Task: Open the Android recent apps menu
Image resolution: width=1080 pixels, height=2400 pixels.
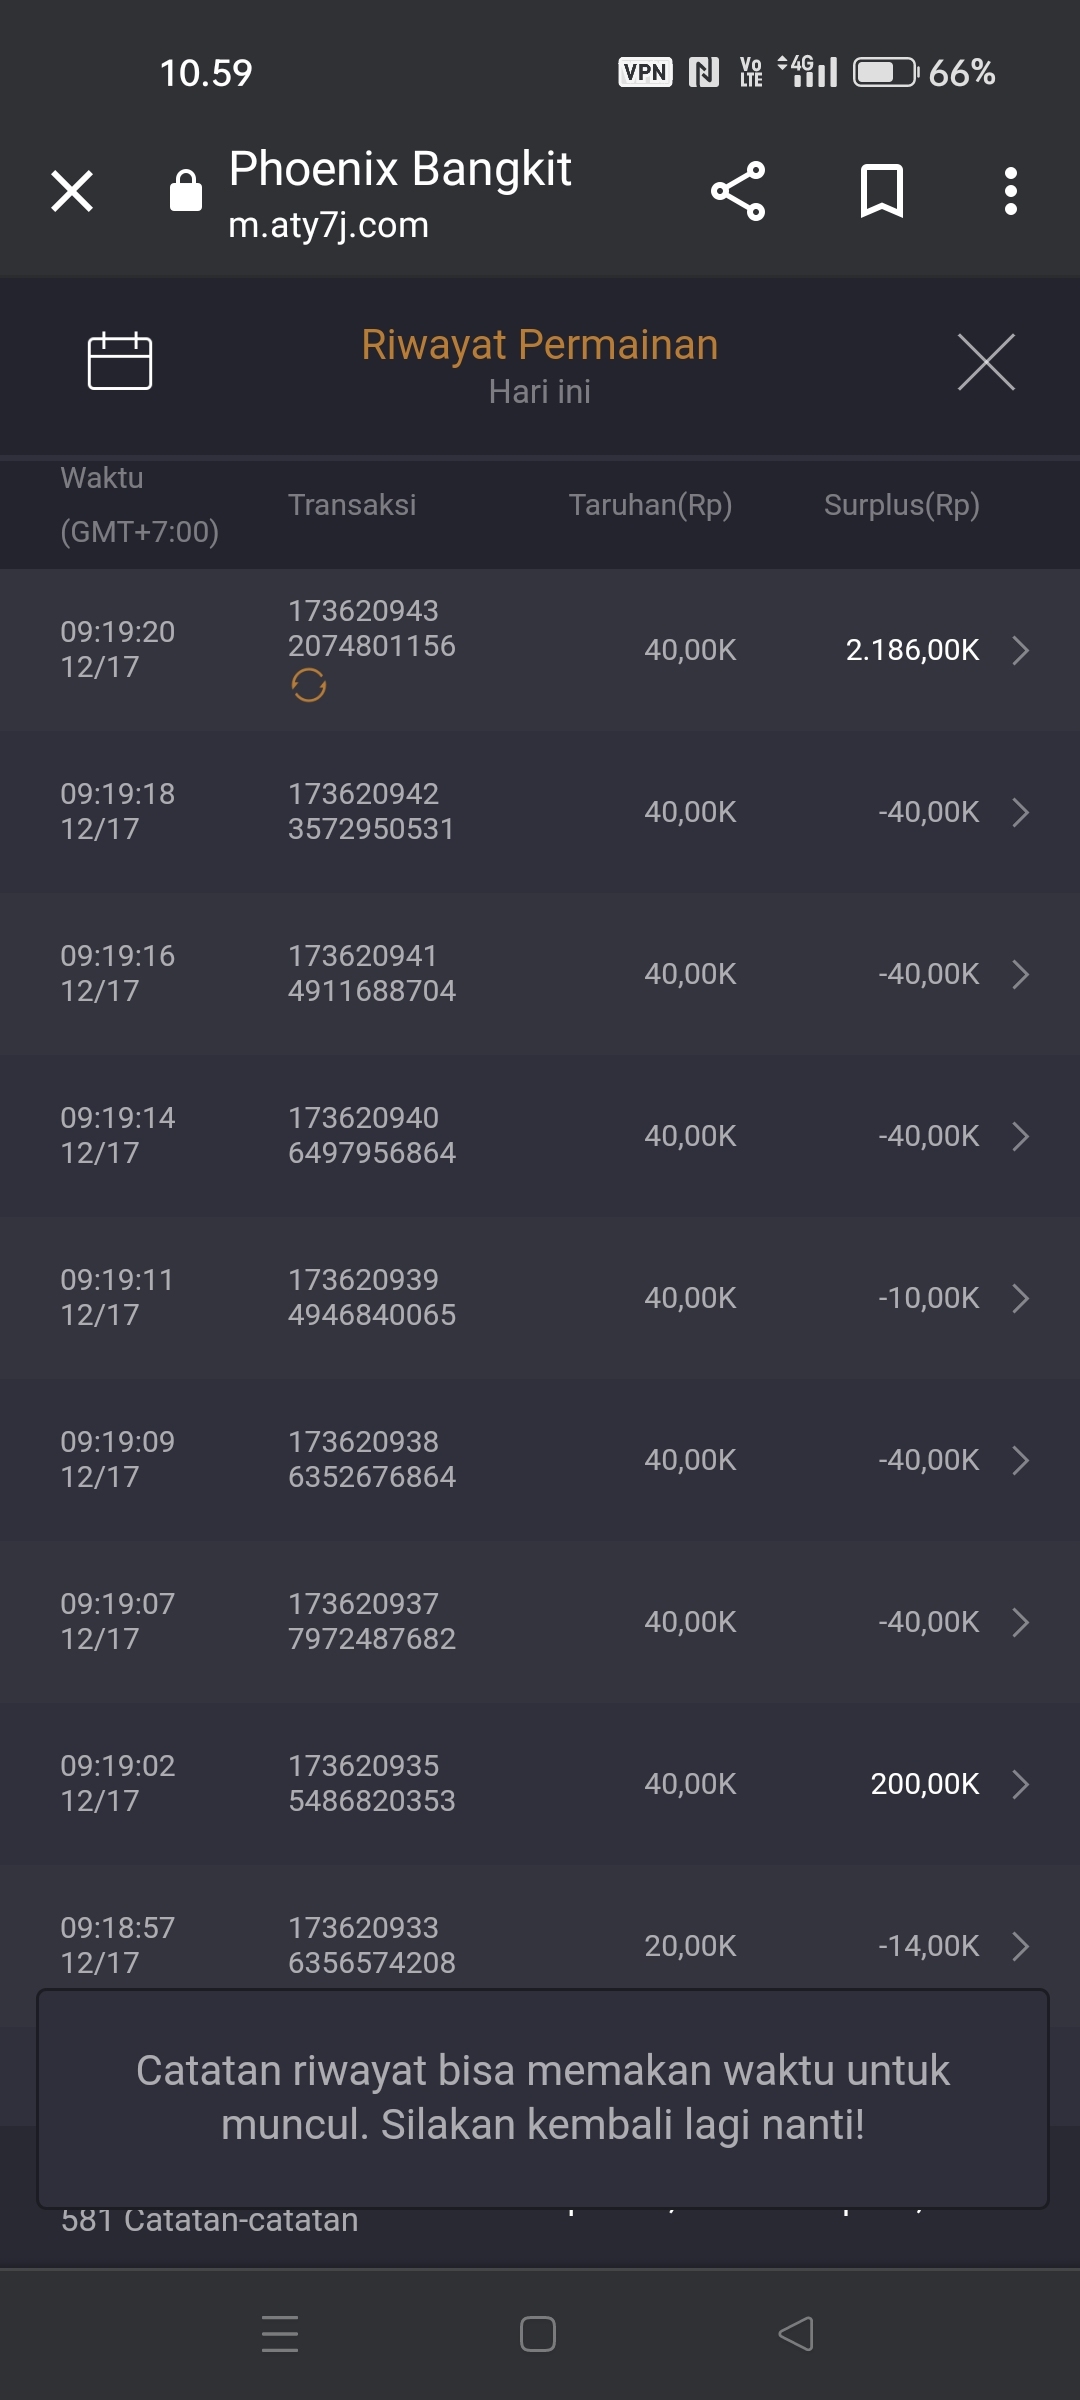Action: pyautogui.click(x=280, y=2334)
